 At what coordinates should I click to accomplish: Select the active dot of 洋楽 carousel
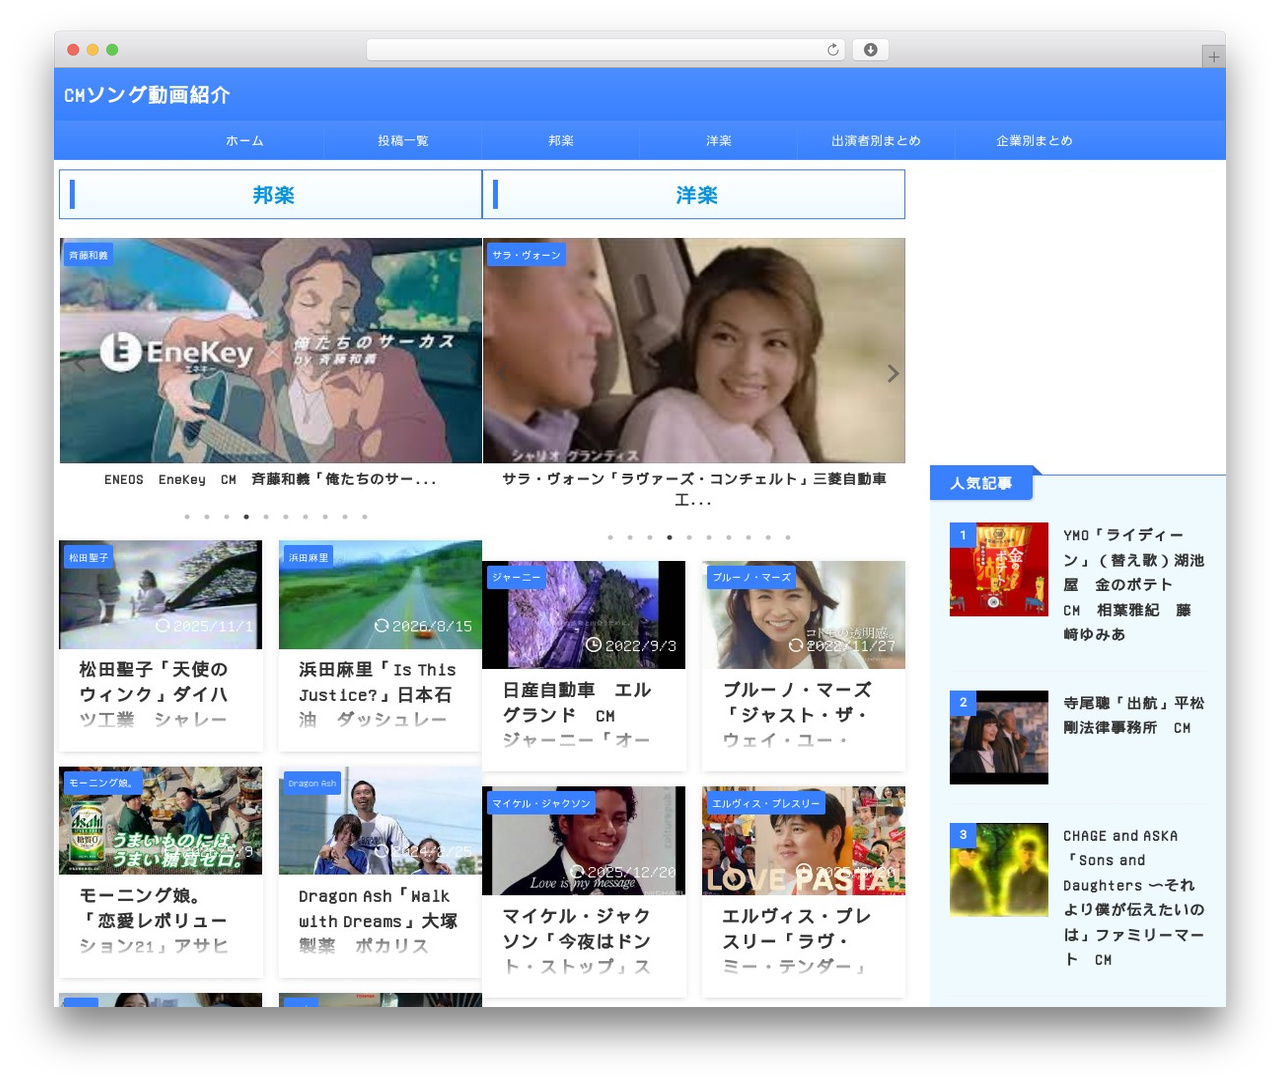(669, 537)
